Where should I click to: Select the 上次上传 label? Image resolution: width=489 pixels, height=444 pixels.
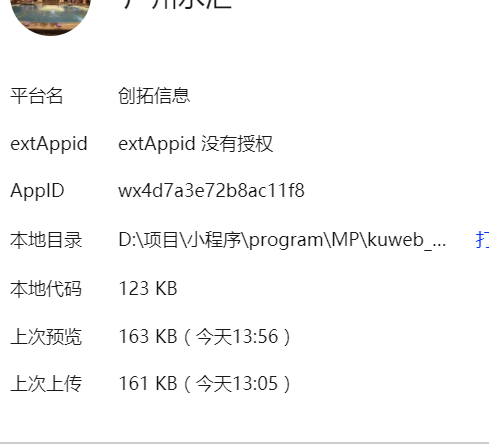[x=46, y=384]
